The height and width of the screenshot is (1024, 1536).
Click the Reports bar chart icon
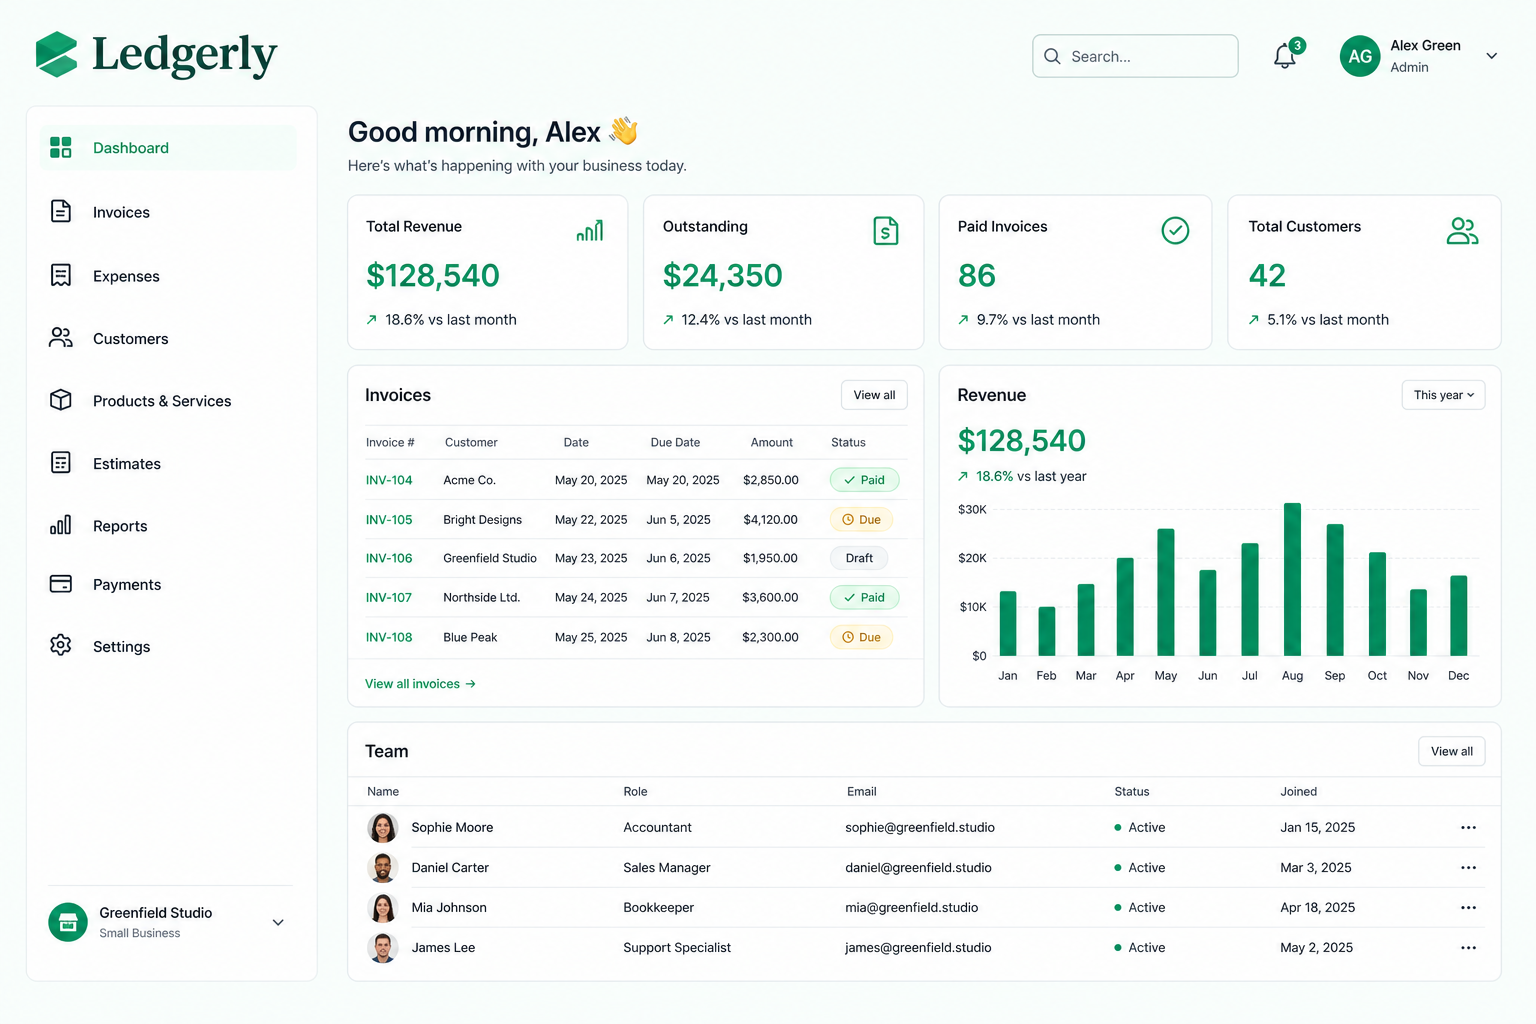(61, 525)
